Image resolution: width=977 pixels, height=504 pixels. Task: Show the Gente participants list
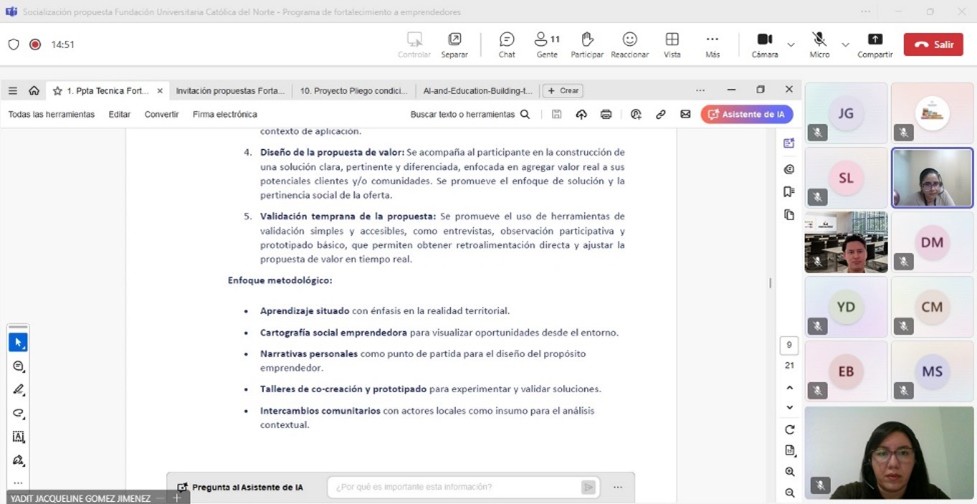[546, 44]
